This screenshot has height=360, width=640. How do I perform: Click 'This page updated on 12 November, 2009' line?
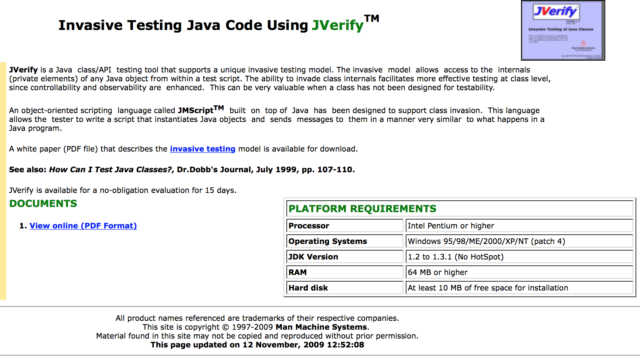pos(257,345)
